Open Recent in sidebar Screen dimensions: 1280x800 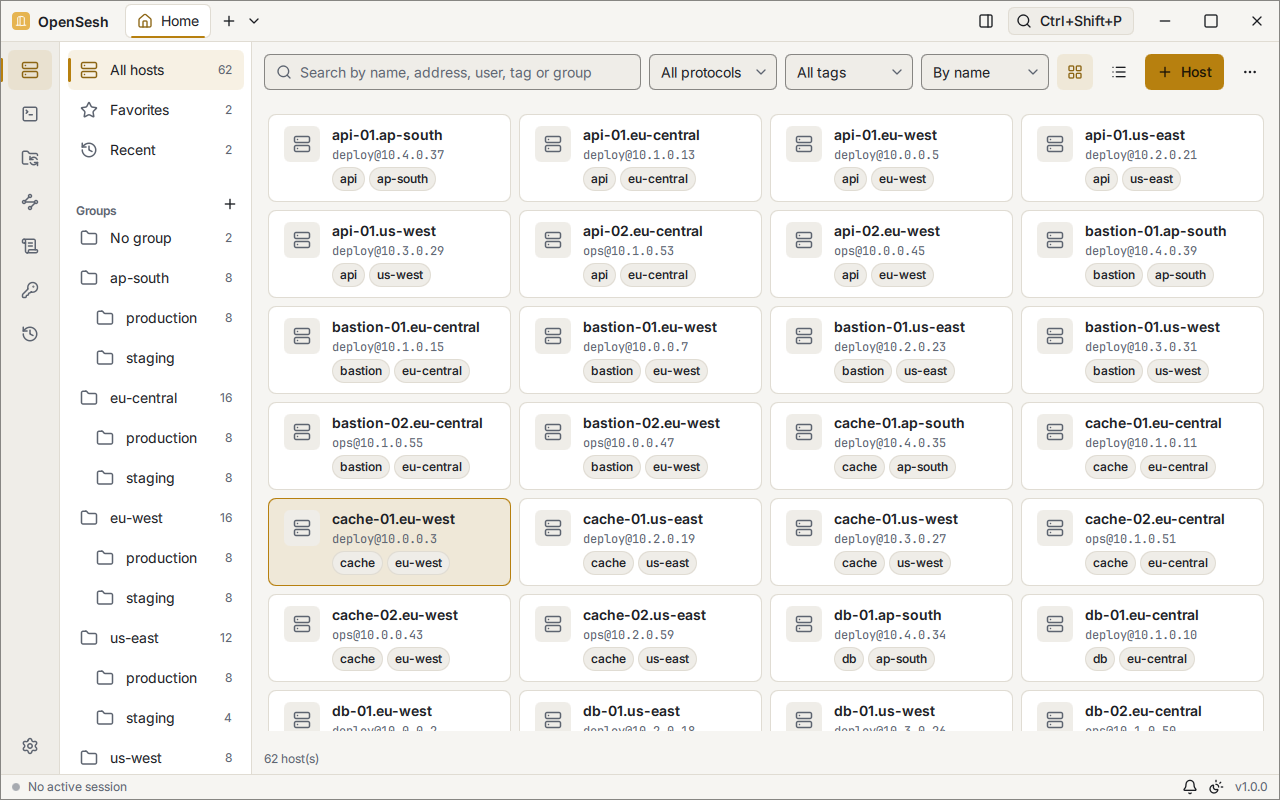(x=156, y=150)
